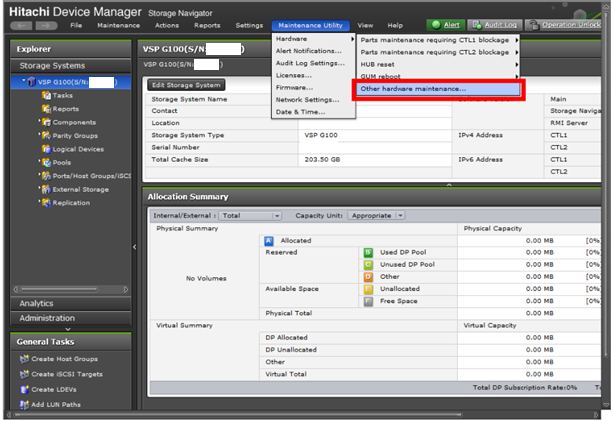Select Other hardware maintenance menu entry
The height and width of the screenshot is (421, 613).
(x=438, y=89)
